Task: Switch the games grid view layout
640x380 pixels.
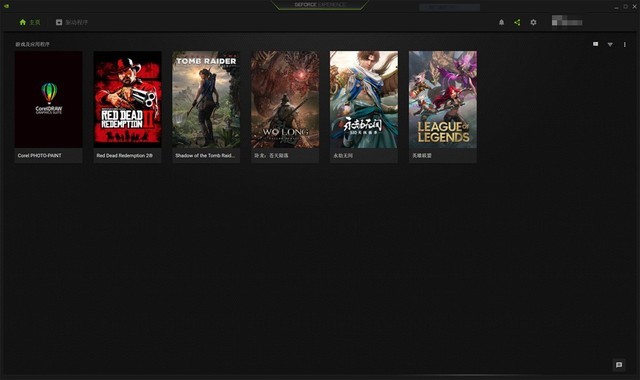Action: (596, 44)
